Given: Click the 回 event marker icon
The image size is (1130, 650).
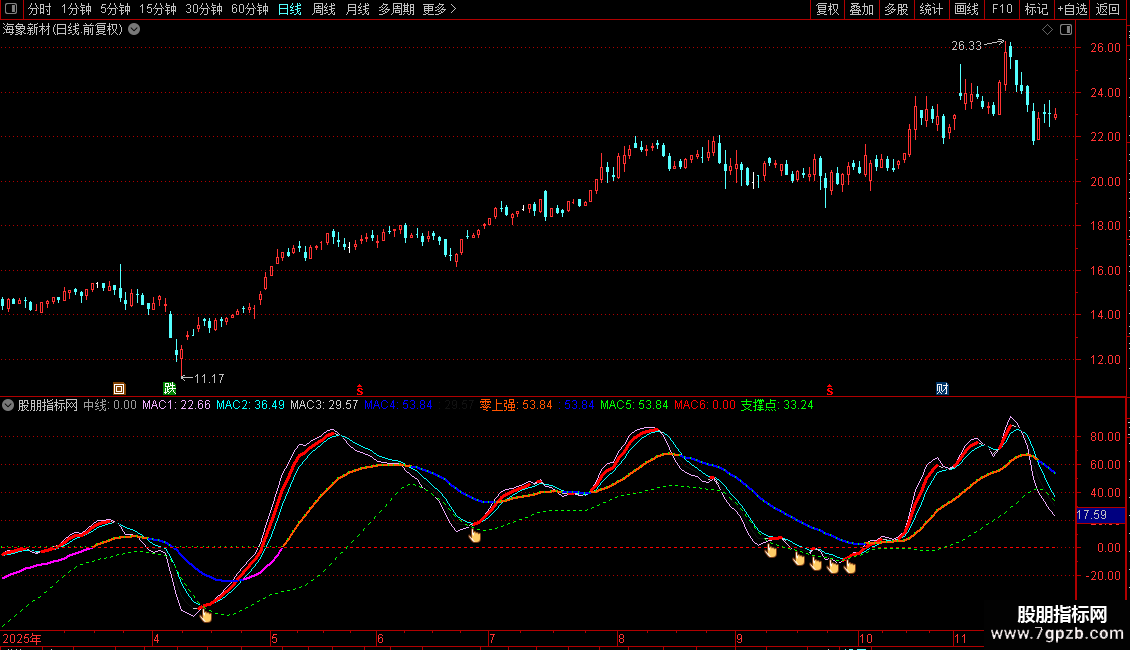Looking at the screenshot, I should 119,388.
